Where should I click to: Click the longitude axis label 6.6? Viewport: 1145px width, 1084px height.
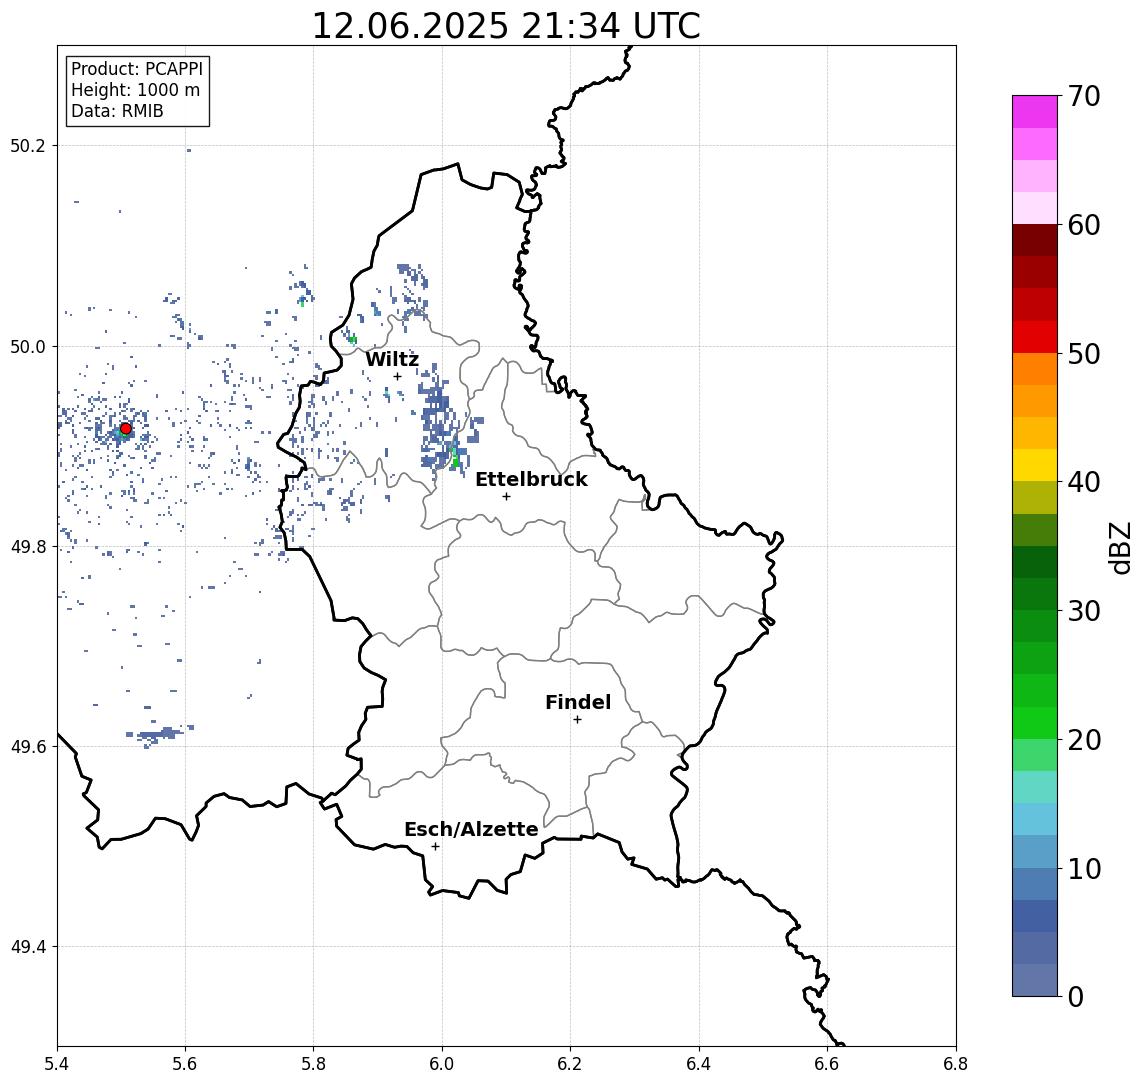(827, 1064)
